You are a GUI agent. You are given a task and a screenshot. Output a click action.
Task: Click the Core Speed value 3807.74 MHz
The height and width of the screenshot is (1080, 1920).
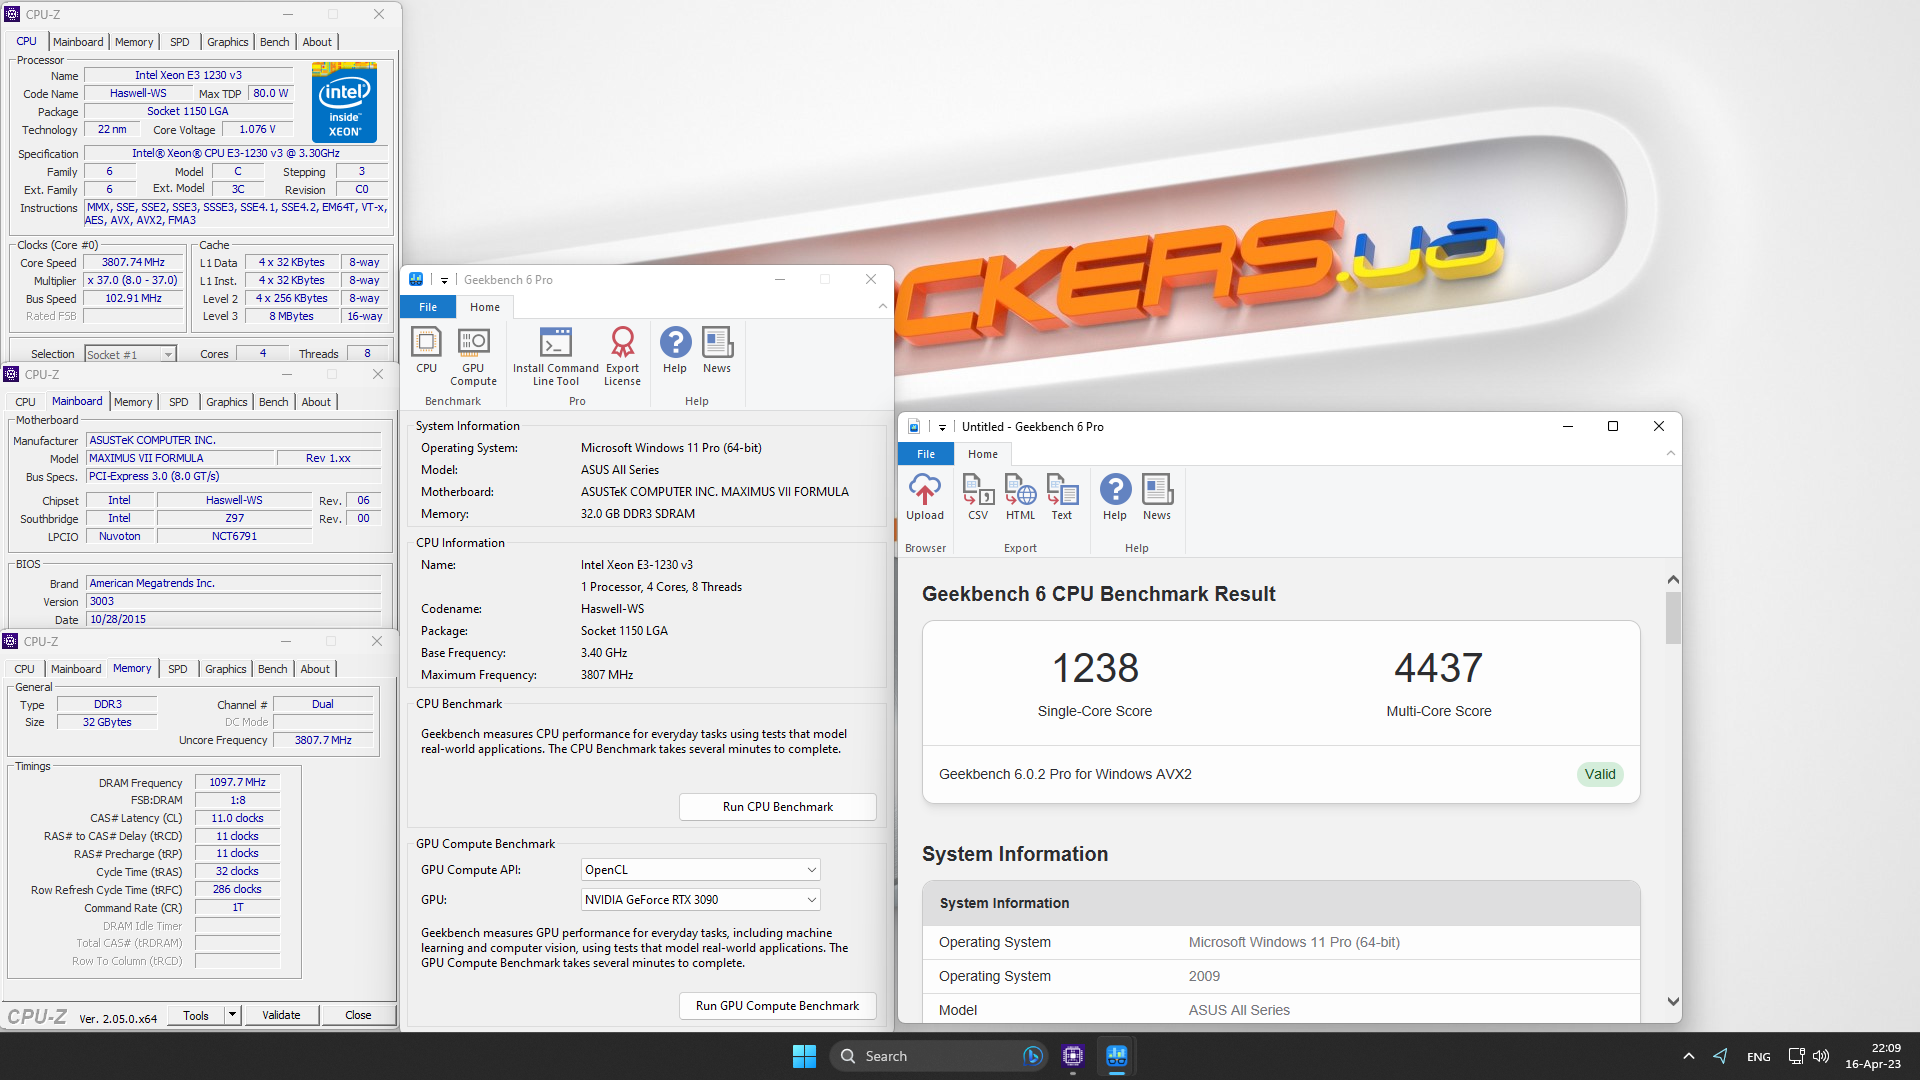(134, 263)
